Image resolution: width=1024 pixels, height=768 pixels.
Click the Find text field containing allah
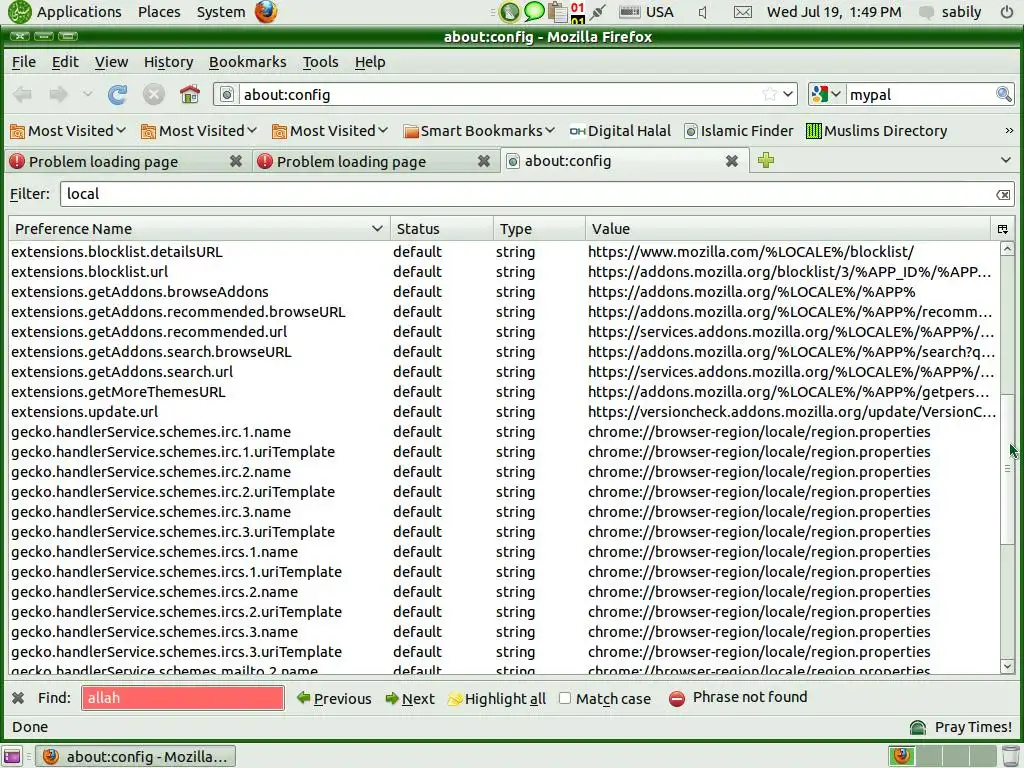click(183, 698)
